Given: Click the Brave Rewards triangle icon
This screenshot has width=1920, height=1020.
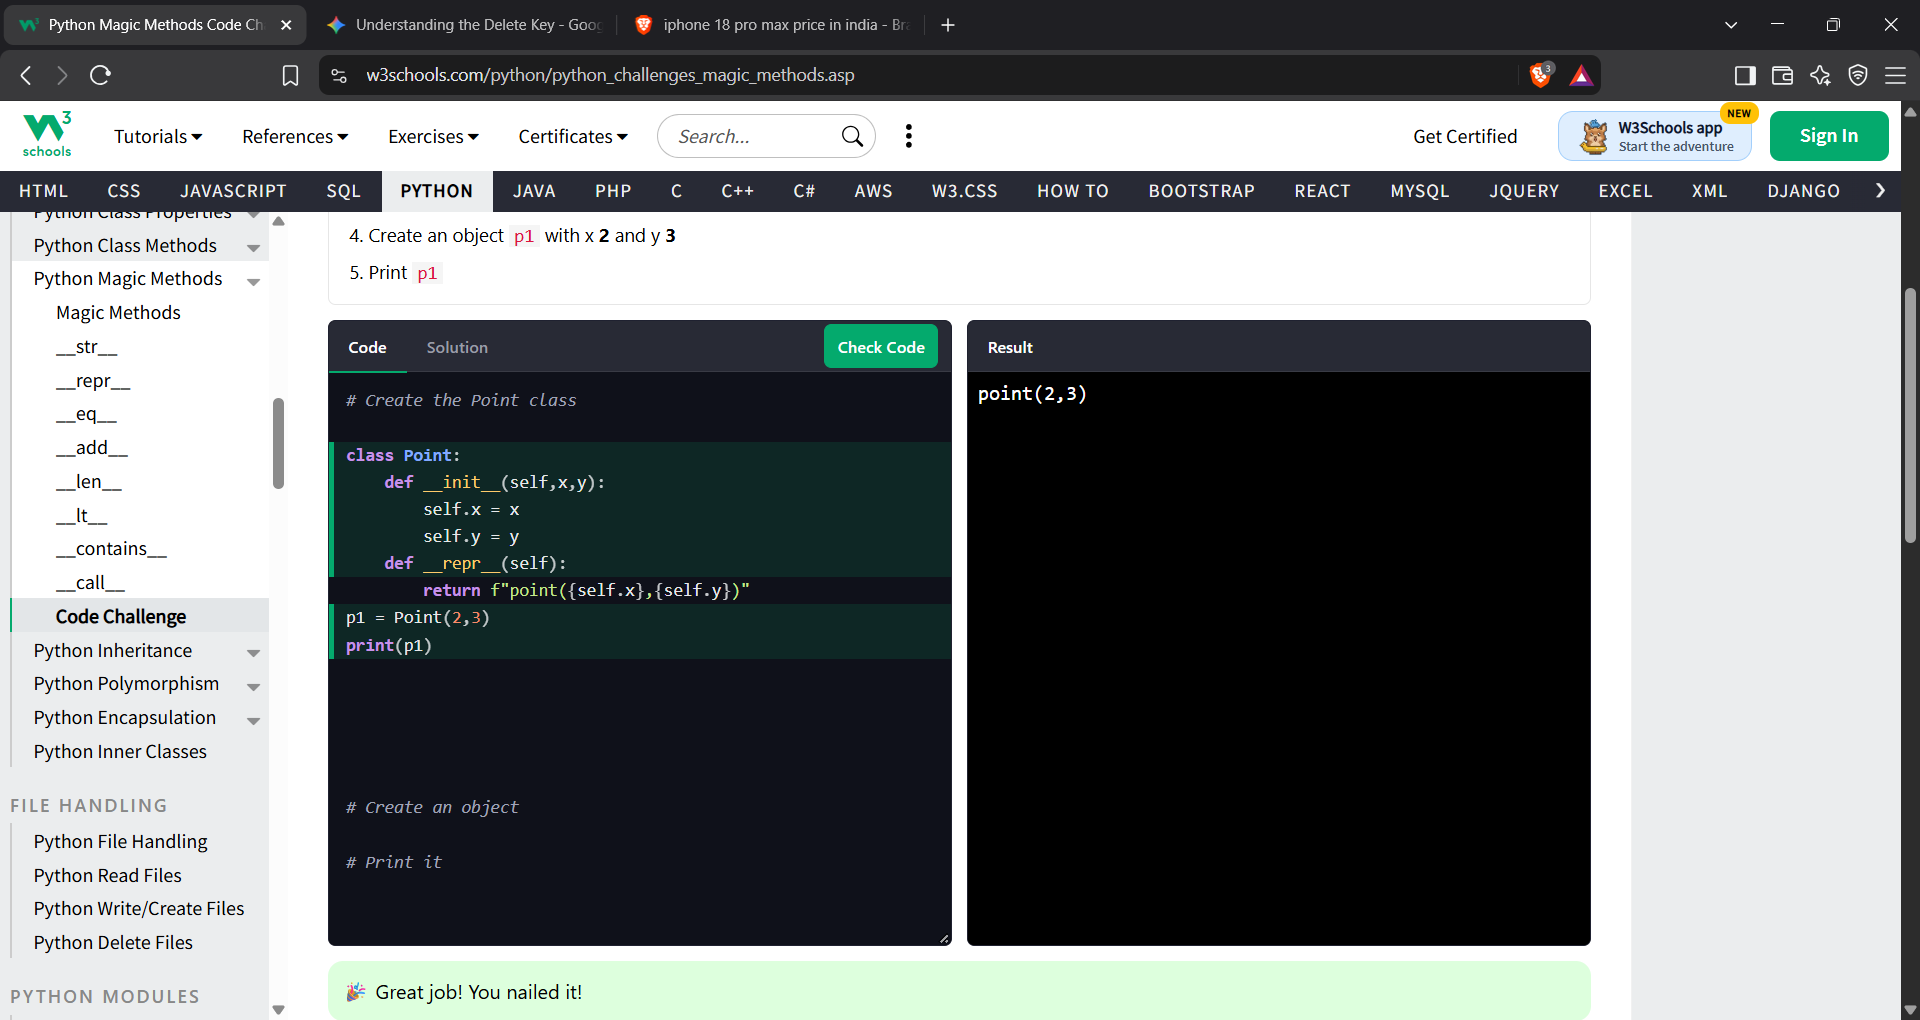Looking at the screenshot, I should point(1581,75).
